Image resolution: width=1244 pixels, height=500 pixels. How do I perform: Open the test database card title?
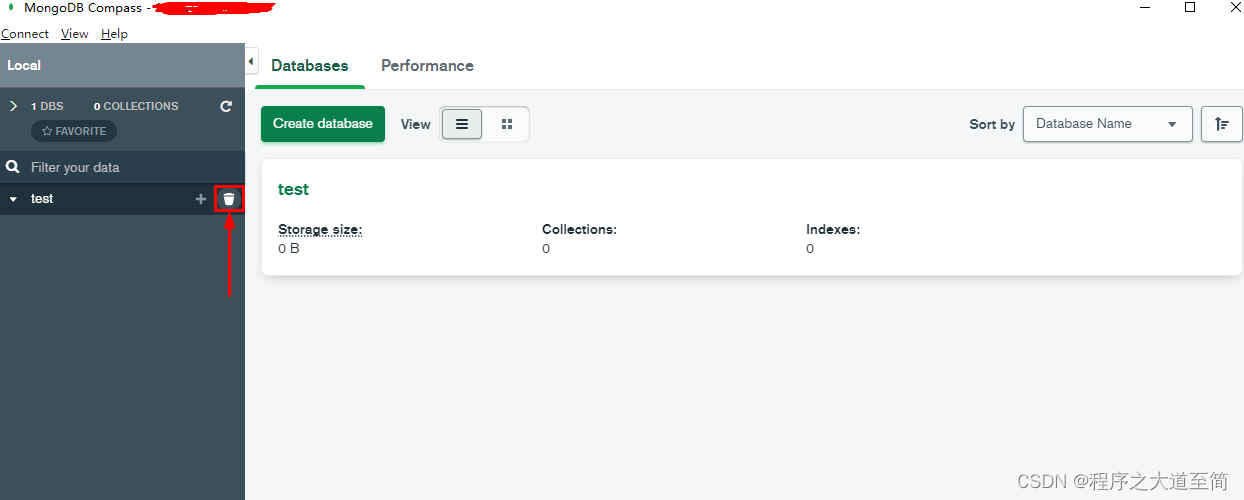click(x=293, y=189)
